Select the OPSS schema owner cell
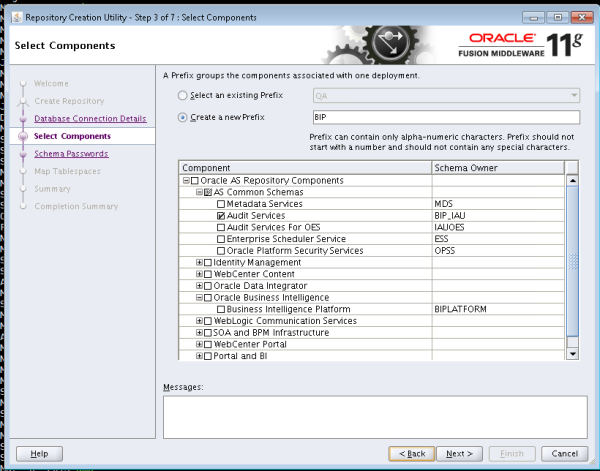 click(498, 251)
